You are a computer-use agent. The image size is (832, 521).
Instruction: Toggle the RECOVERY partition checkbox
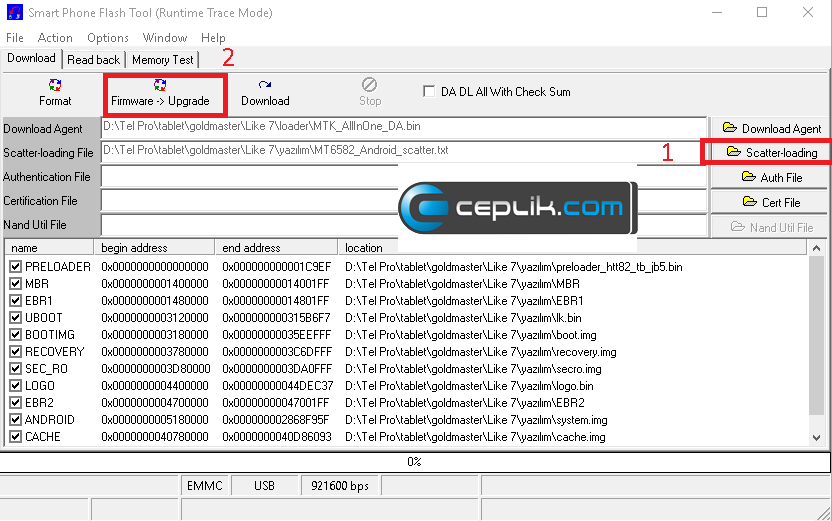(15, 352)
